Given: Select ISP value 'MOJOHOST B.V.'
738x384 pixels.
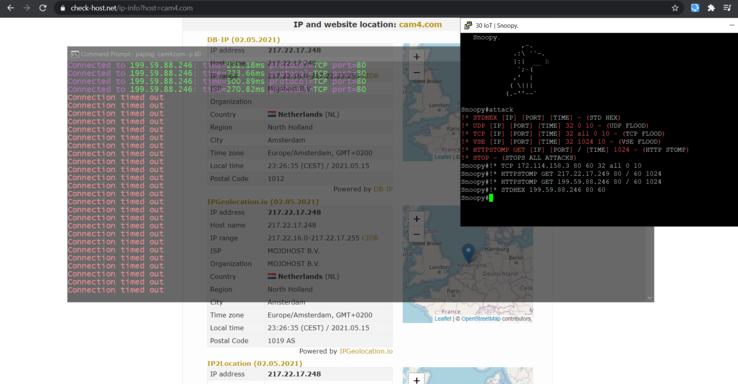Looking at the screenshot, I should point(293,251).
